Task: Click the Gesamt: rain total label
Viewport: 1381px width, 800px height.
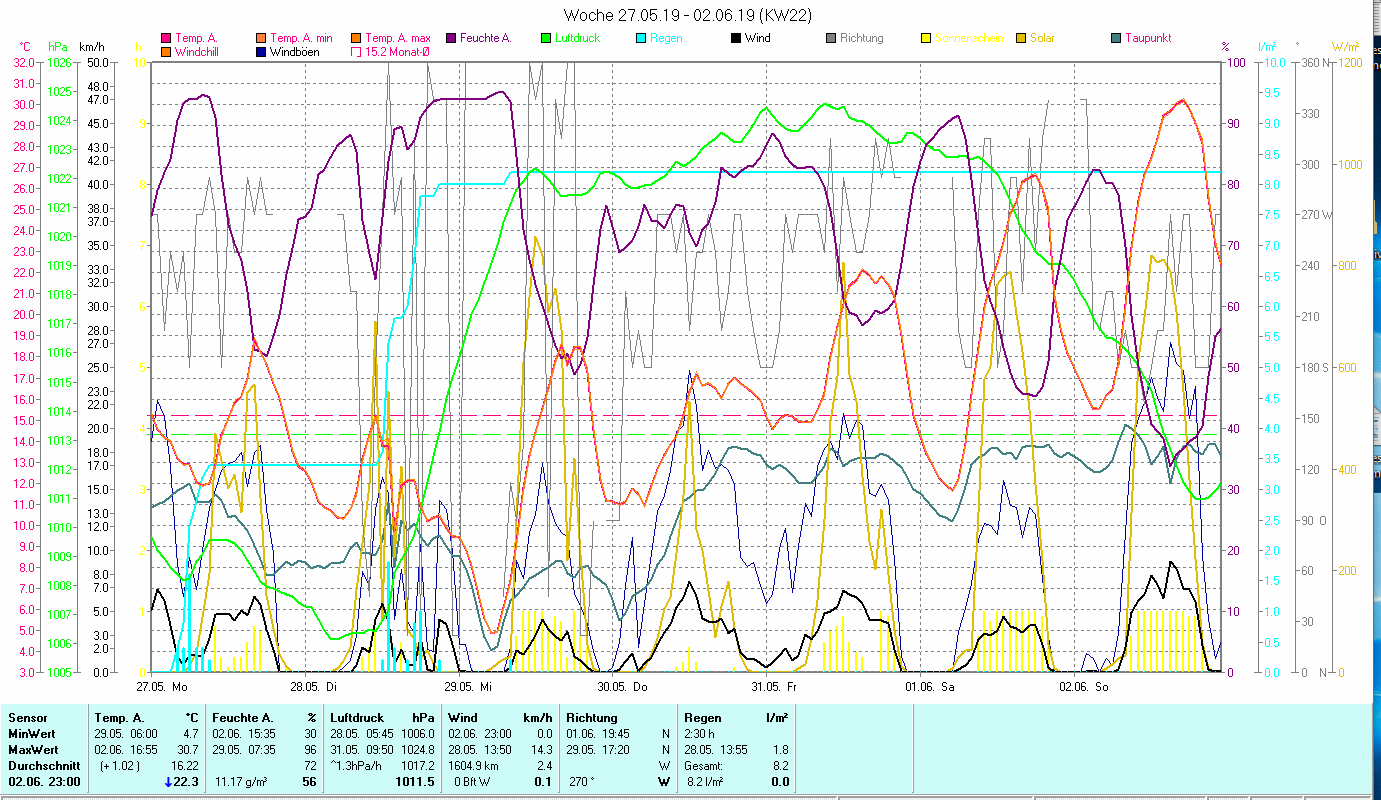Action: (x=704, y=766)
